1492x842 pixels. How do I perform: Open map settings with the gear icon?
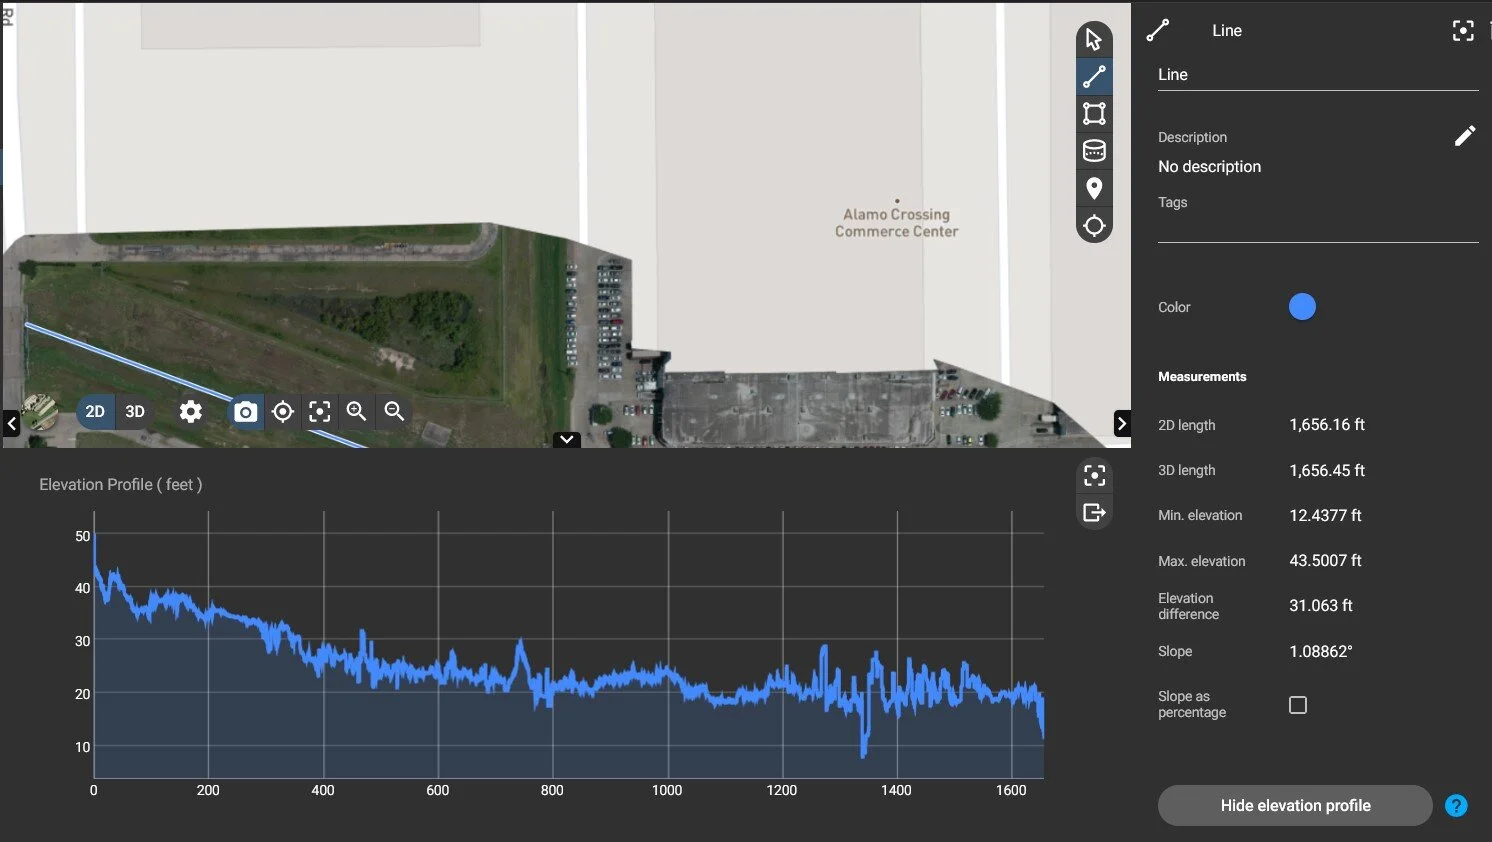pos(190,411)
